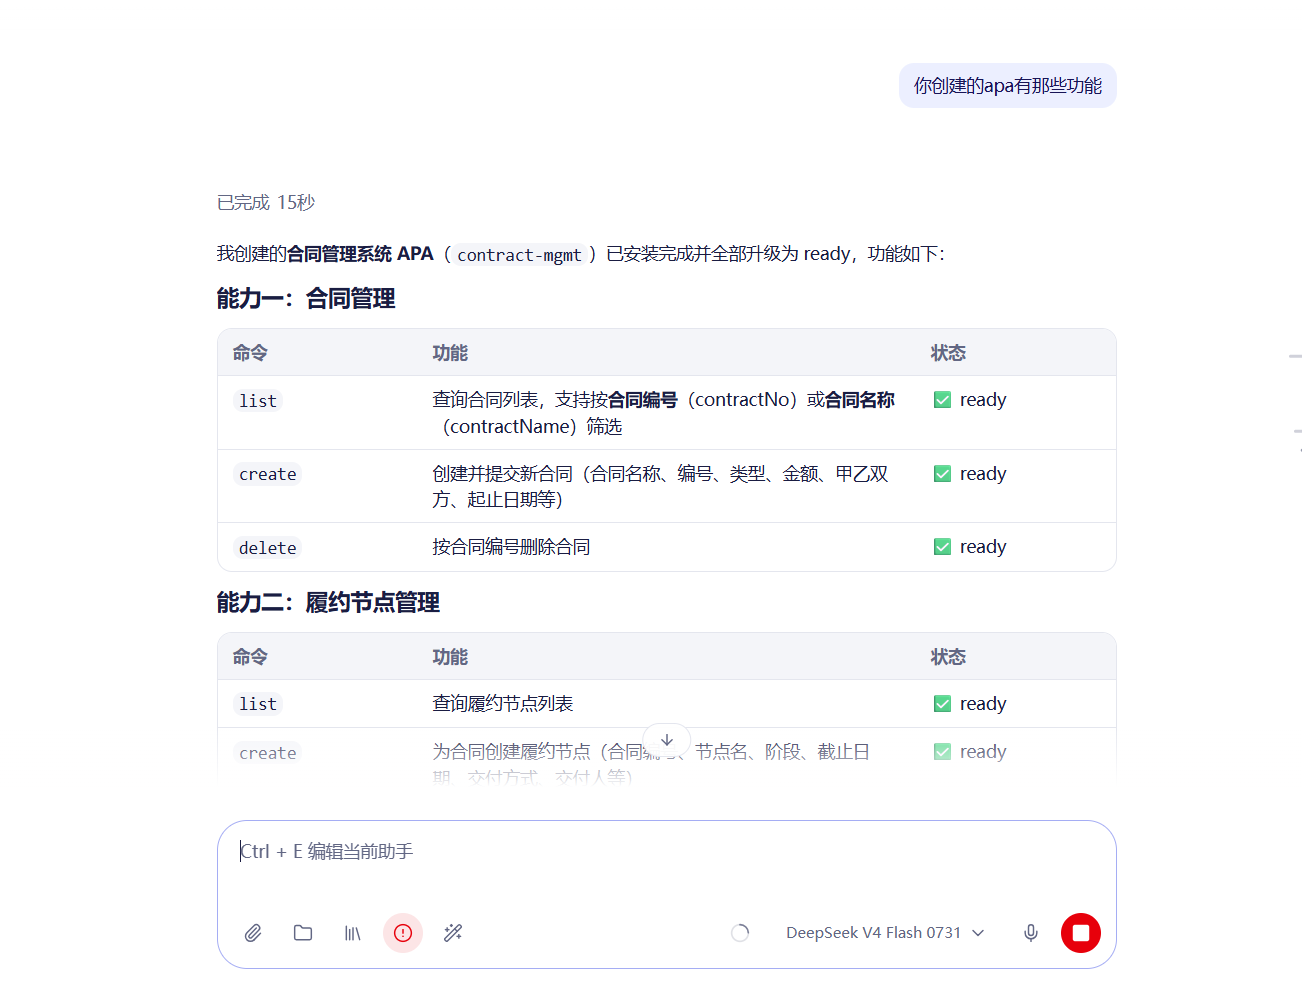The height and width of the screenshot is (984, 1302).
Task: Click ready status in delete row
Action: (970, 547)
